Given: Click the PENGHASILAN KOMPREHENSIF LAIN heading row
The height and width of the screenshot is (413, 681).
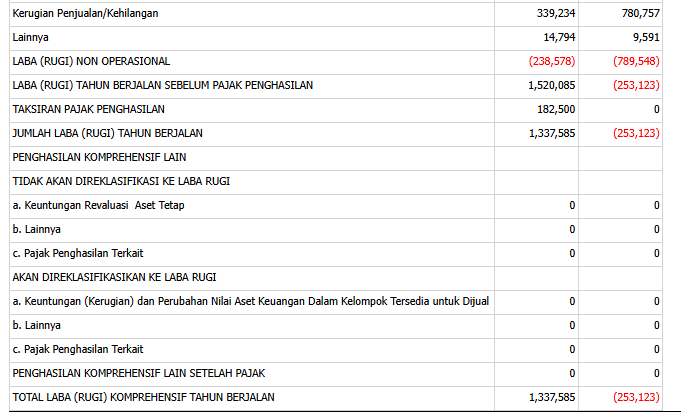Looking at the screenshot, I should (x=99, y=157).
